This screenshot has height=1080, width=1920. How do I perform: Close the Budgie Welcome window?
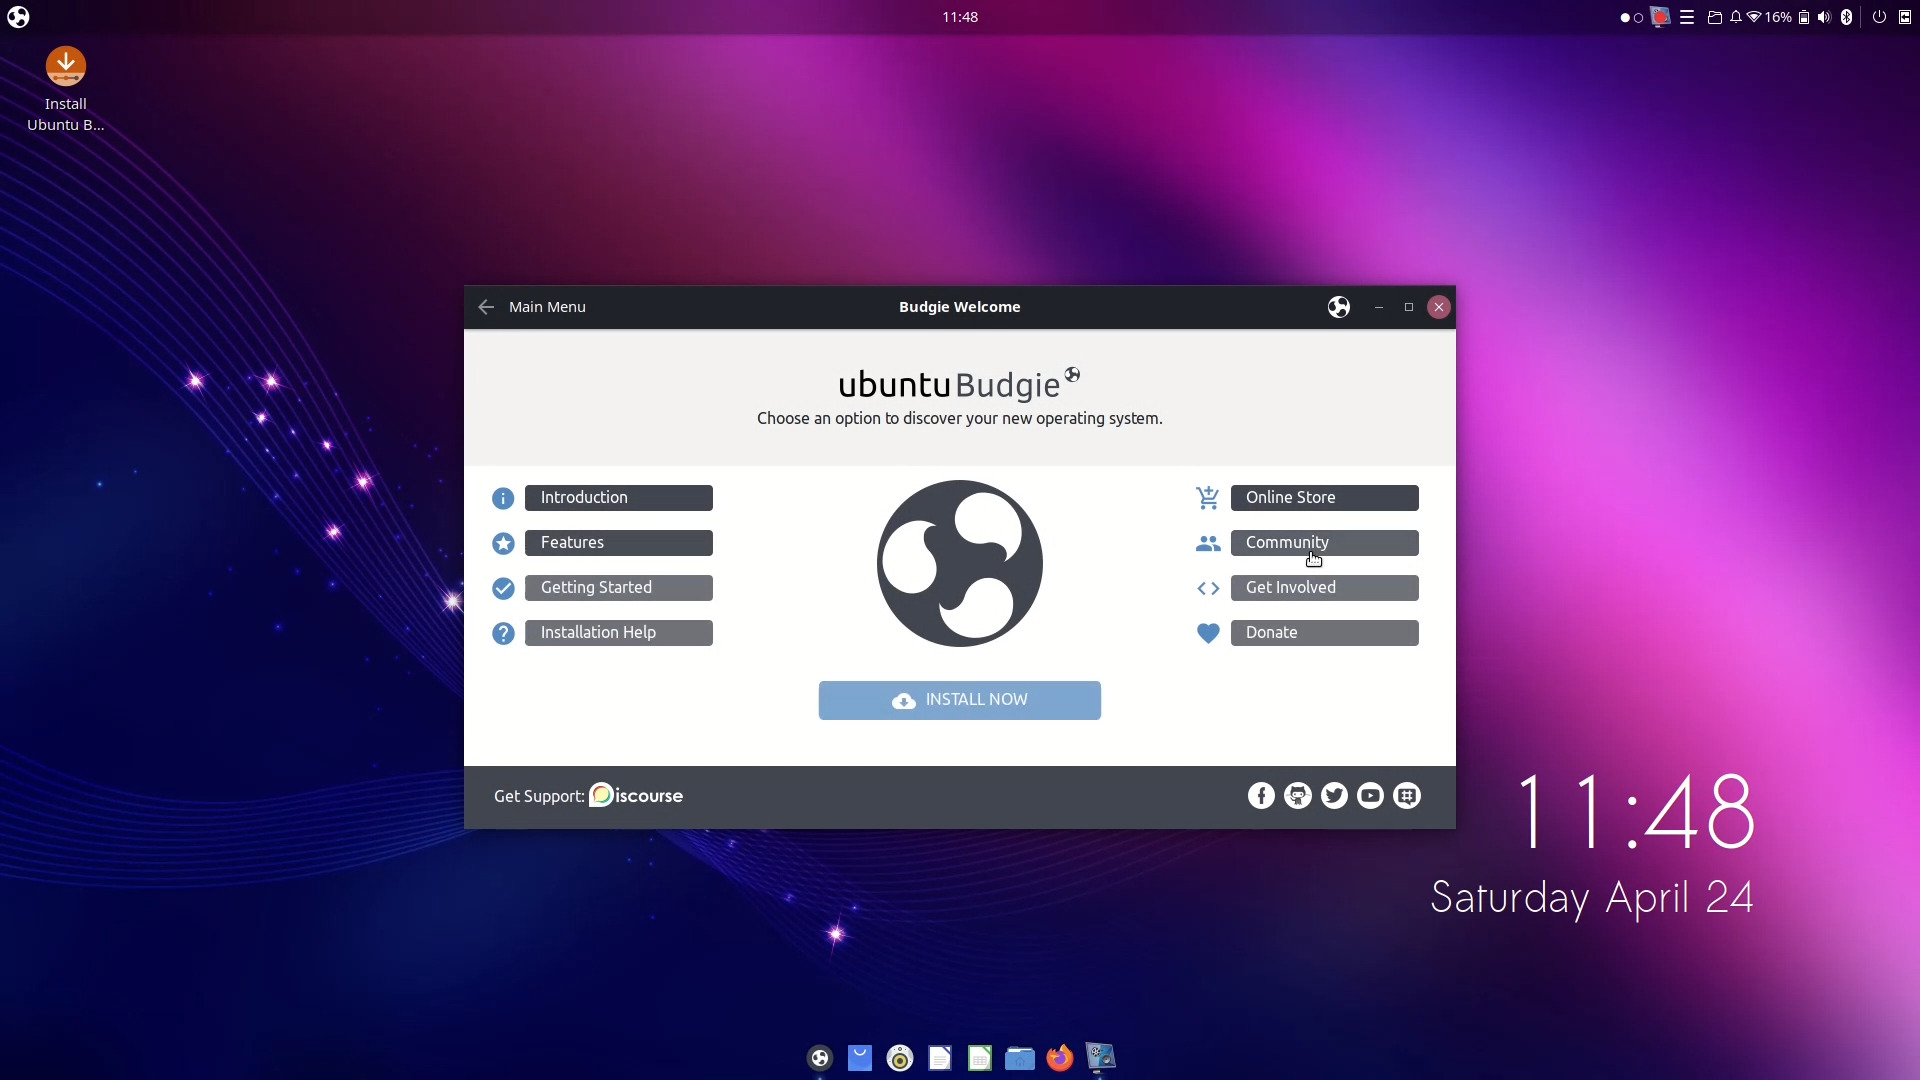[x=1439, y=307]
